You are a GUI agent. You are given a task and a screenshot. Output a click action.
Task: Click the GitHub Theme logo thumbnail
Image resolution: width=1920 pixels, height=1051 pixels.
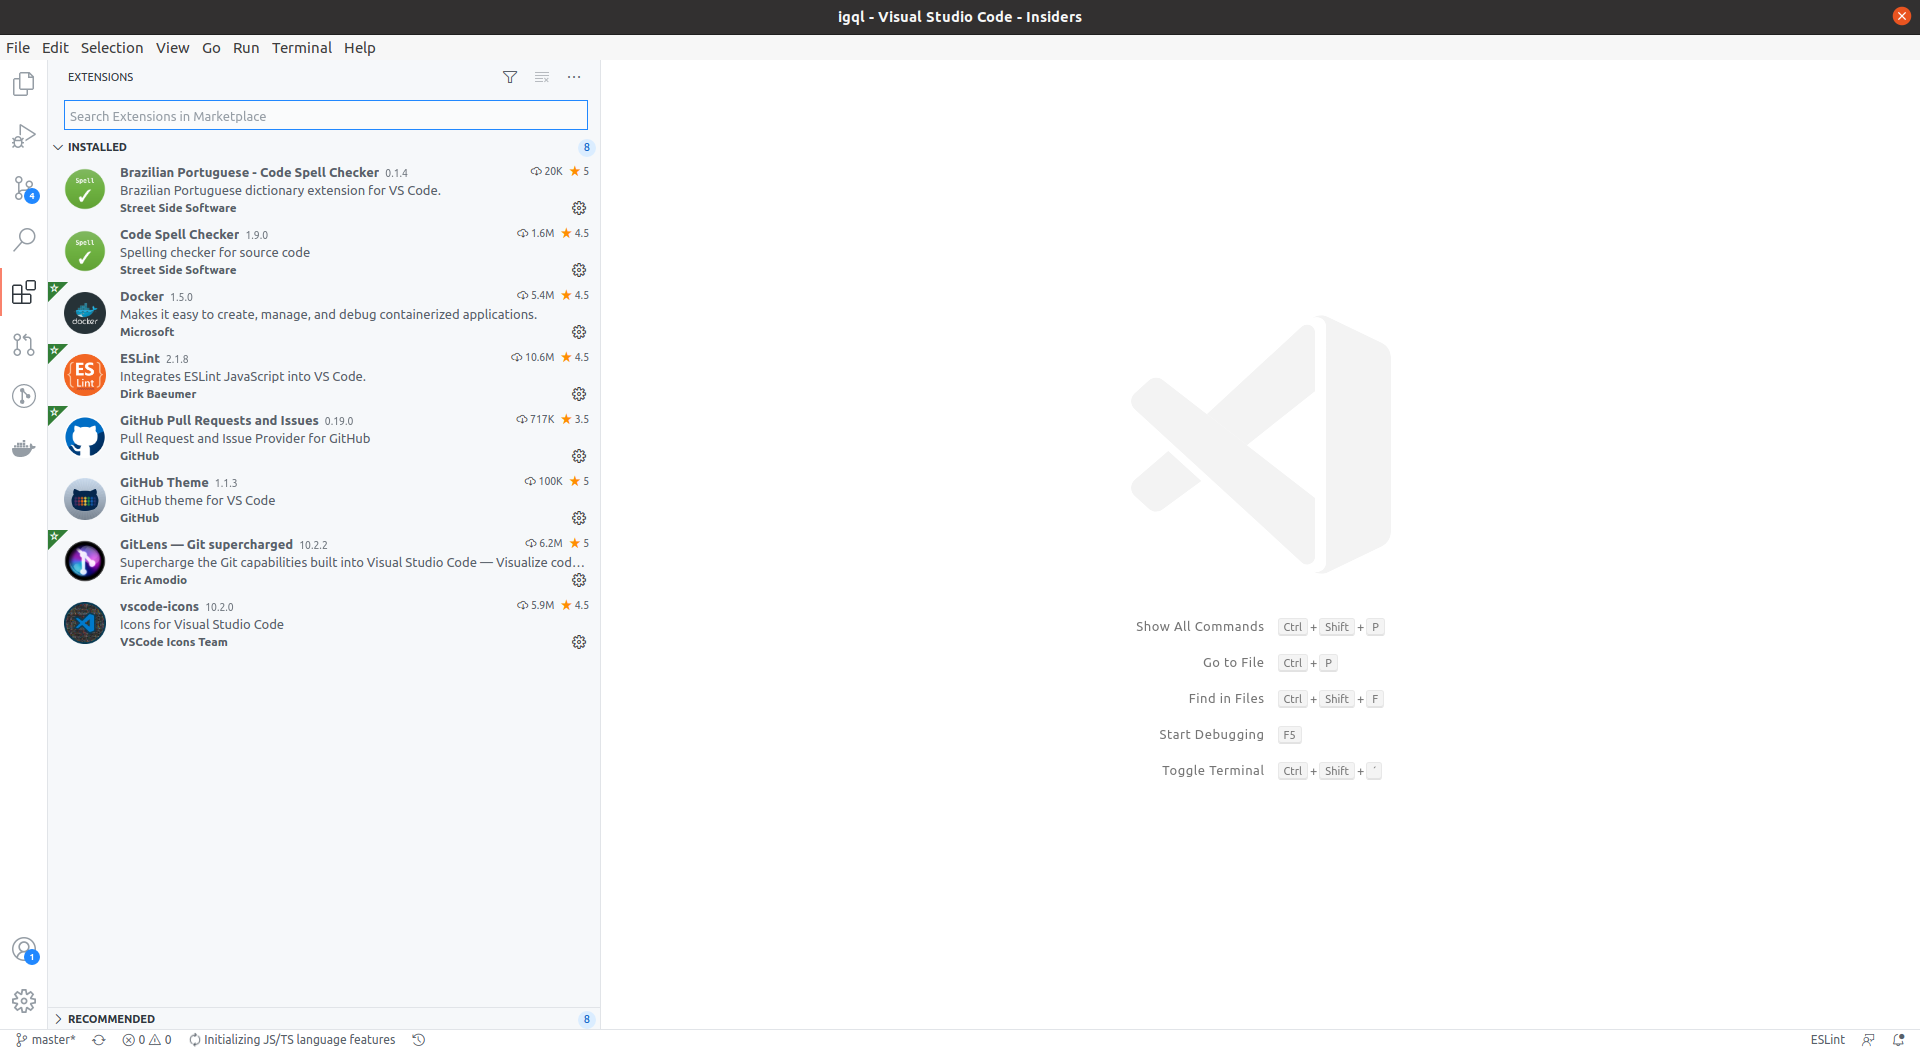coord(85,499)
